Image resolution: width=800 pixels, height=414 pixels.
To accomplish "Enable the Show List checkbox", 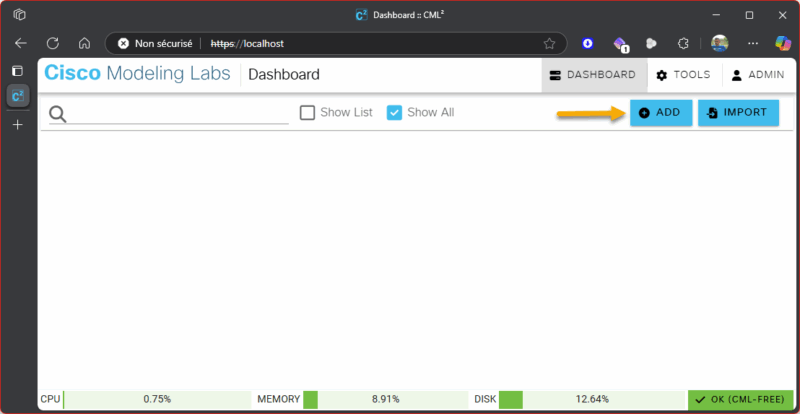I will click(307, 112).
